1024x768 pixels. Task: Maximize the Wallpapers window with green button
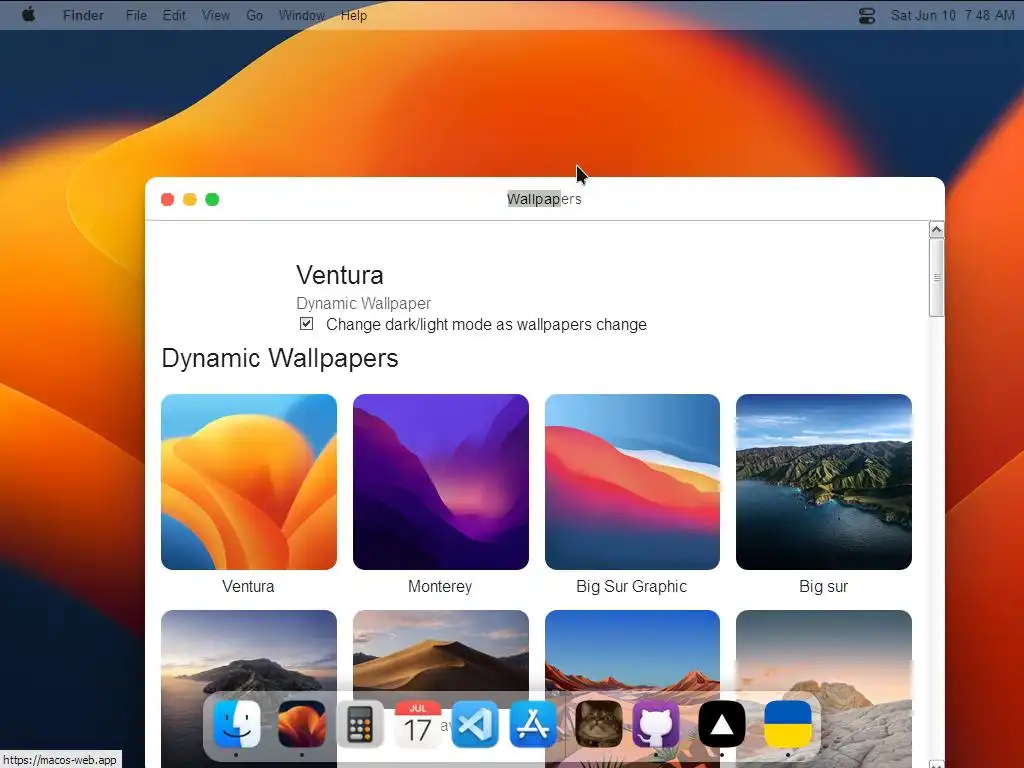[x=212, y=199]
